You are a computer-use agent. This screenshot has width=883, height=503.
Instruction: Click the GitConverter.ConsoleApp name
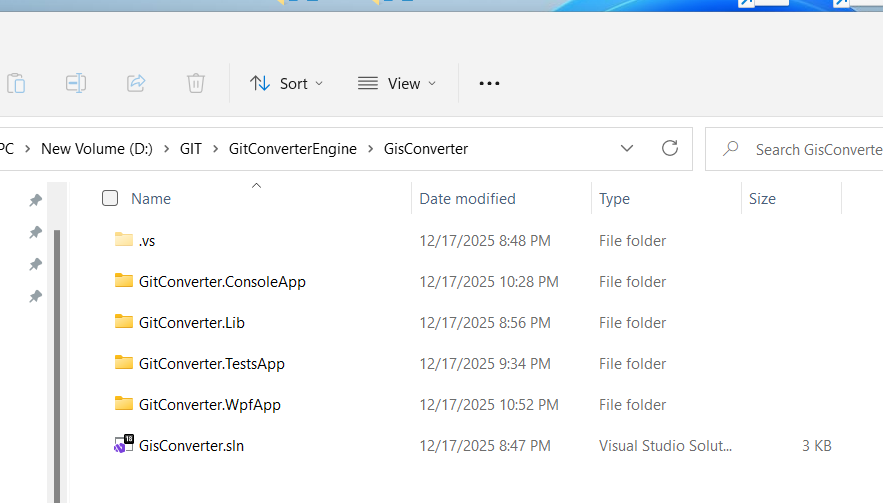[222, 282]
